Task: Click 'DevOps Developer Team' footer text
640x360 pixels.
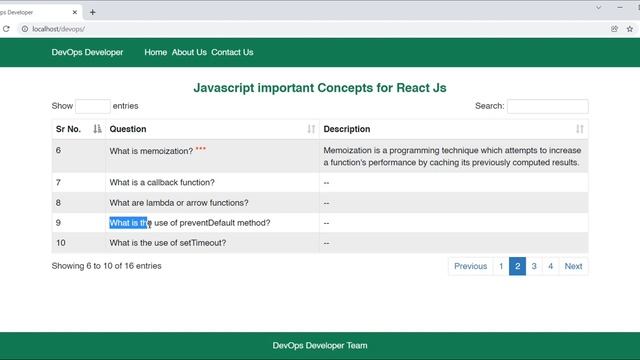Action: point(320,345)
